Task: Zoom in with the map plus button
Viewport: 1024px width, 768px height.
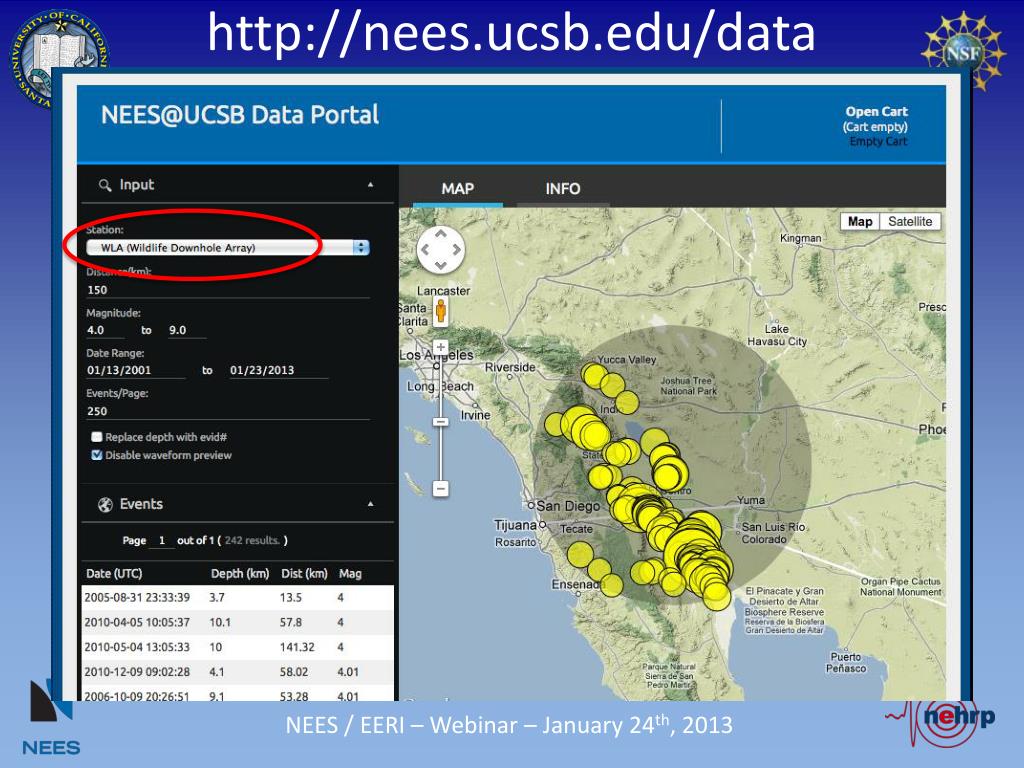Action: (441, 347)
